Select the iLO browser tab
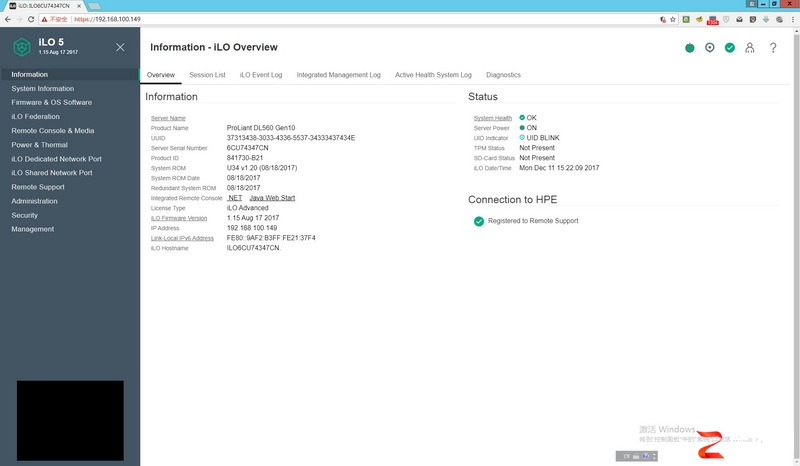Image resolution: width=800 pixels, height=466 pixels. [x=44, y=6]
